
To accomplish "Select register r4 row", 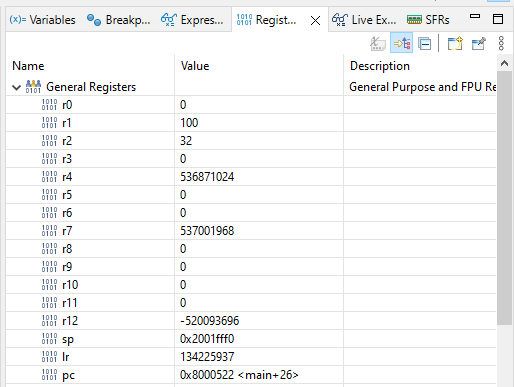I will tap(251, 177).
